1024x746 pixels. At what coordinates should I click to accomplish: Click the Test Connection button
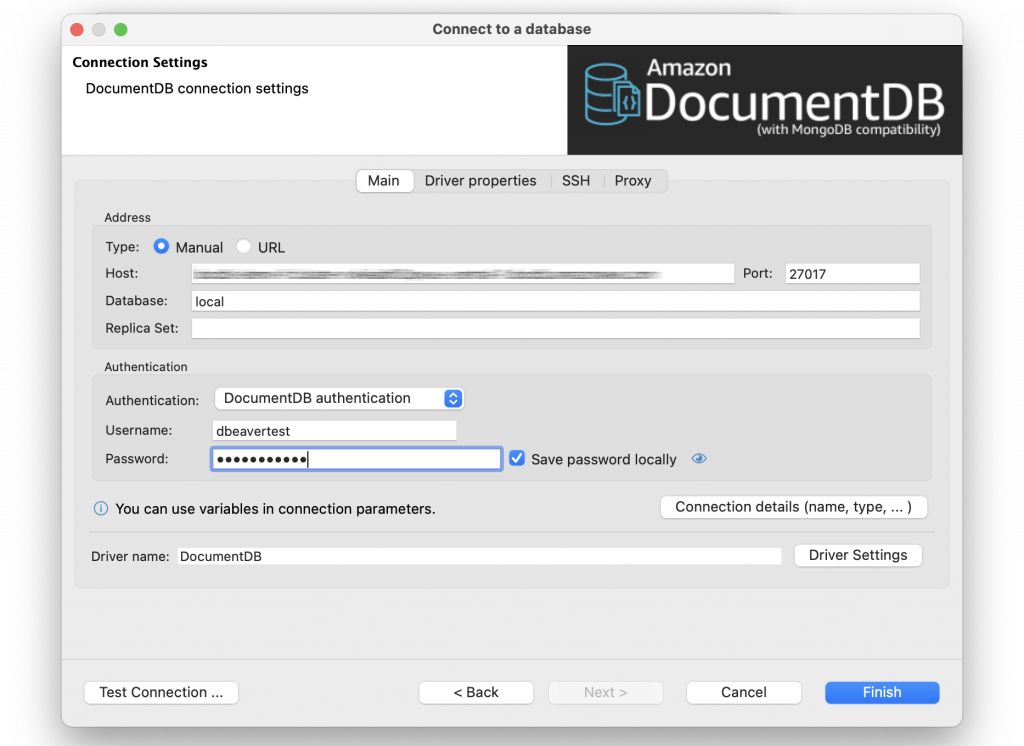(161, 692)
